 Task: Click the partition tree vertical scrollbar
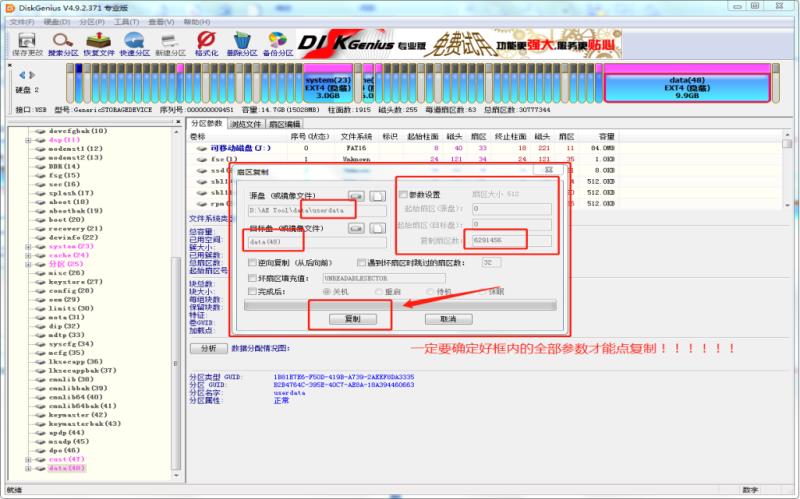(177, 301)
